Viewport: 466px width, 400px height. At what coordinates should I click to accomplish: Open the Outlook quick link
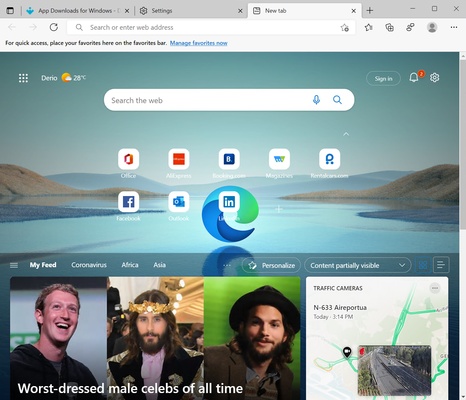tap(179, 206)
